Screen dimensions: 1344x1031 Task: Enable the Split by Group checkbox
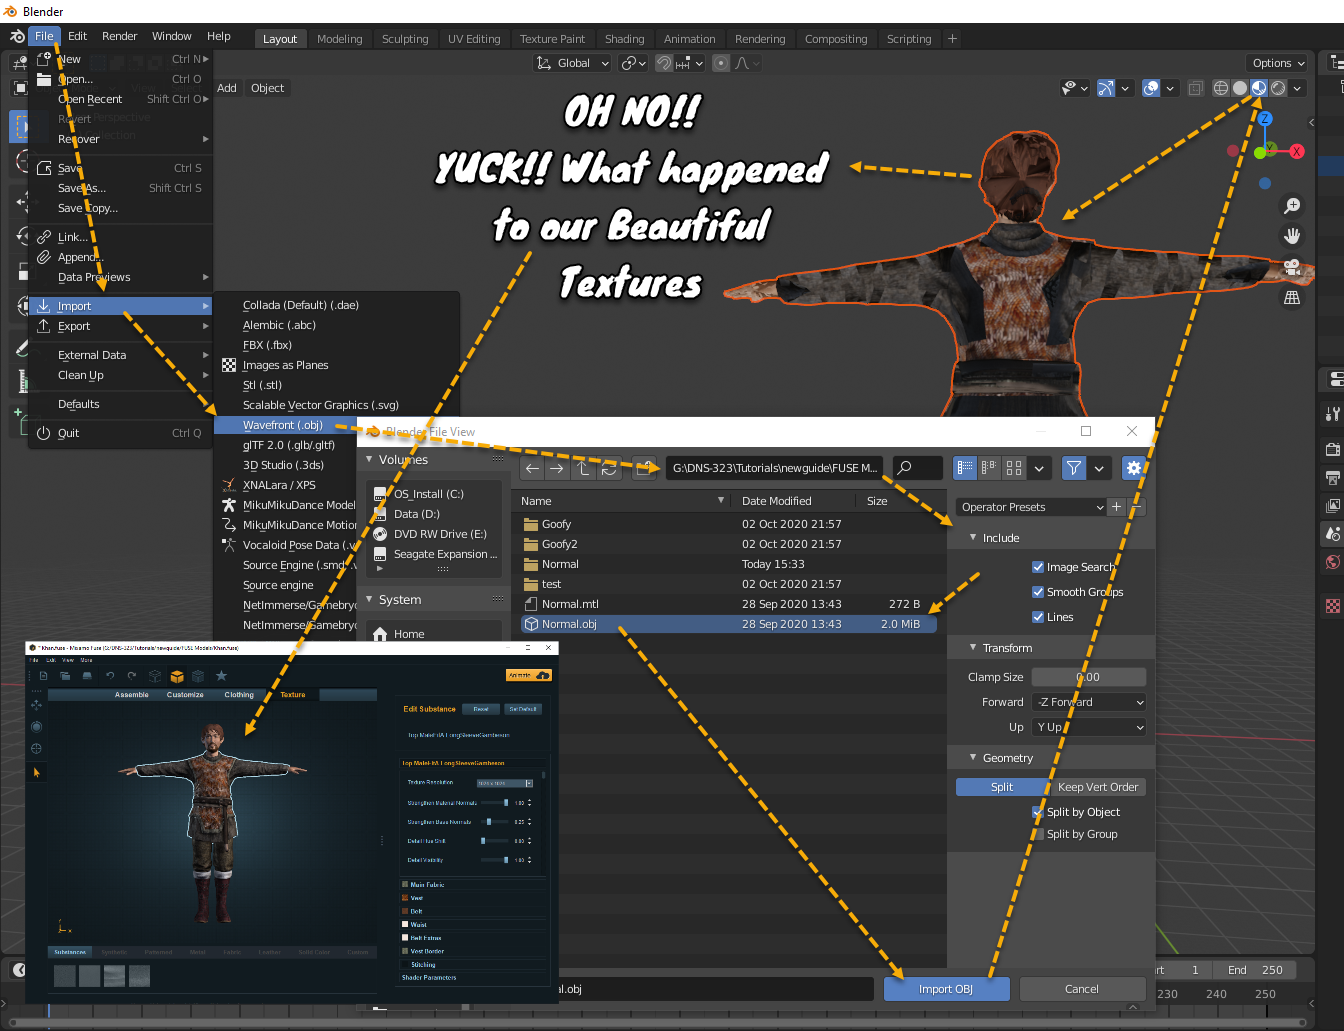click(1038, 834)
